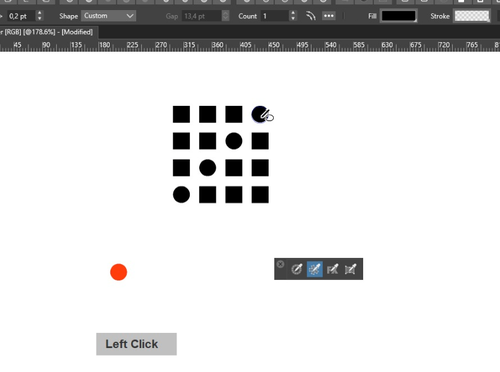The height and width of the screenshot is (372, 500).
Task: Click the black circle in the grid's third row
Action: 207,168
